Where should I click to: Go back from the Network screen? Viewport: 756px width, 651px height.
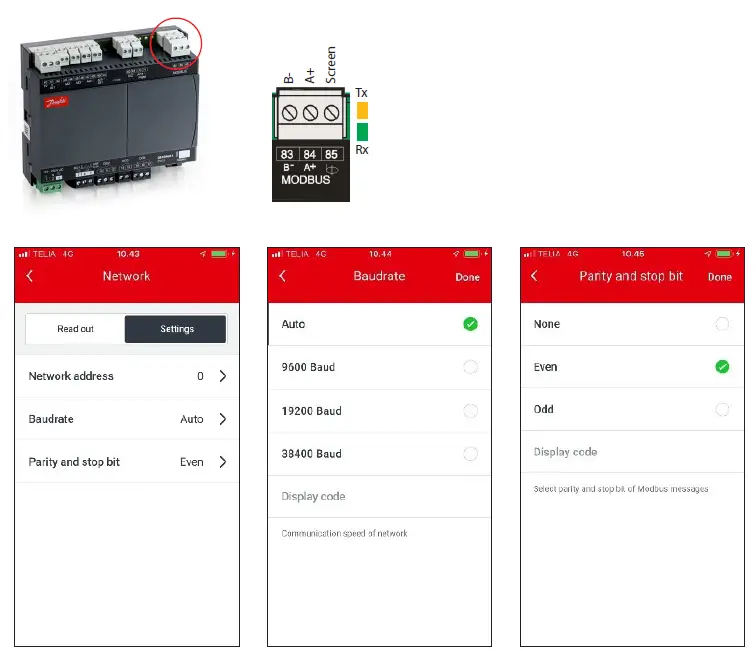[x=29, y=276]
